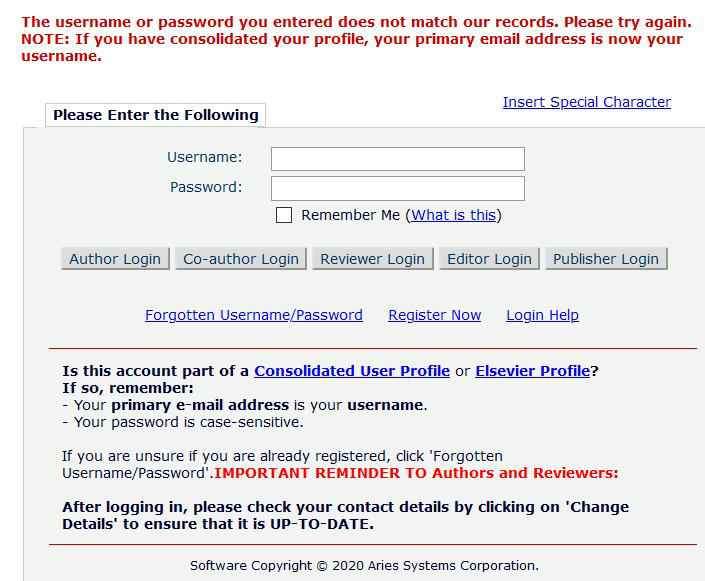The height and width of the screenshot is (581, 705).
Task: Open the 'What is this' link
Action: coord(454,215)
